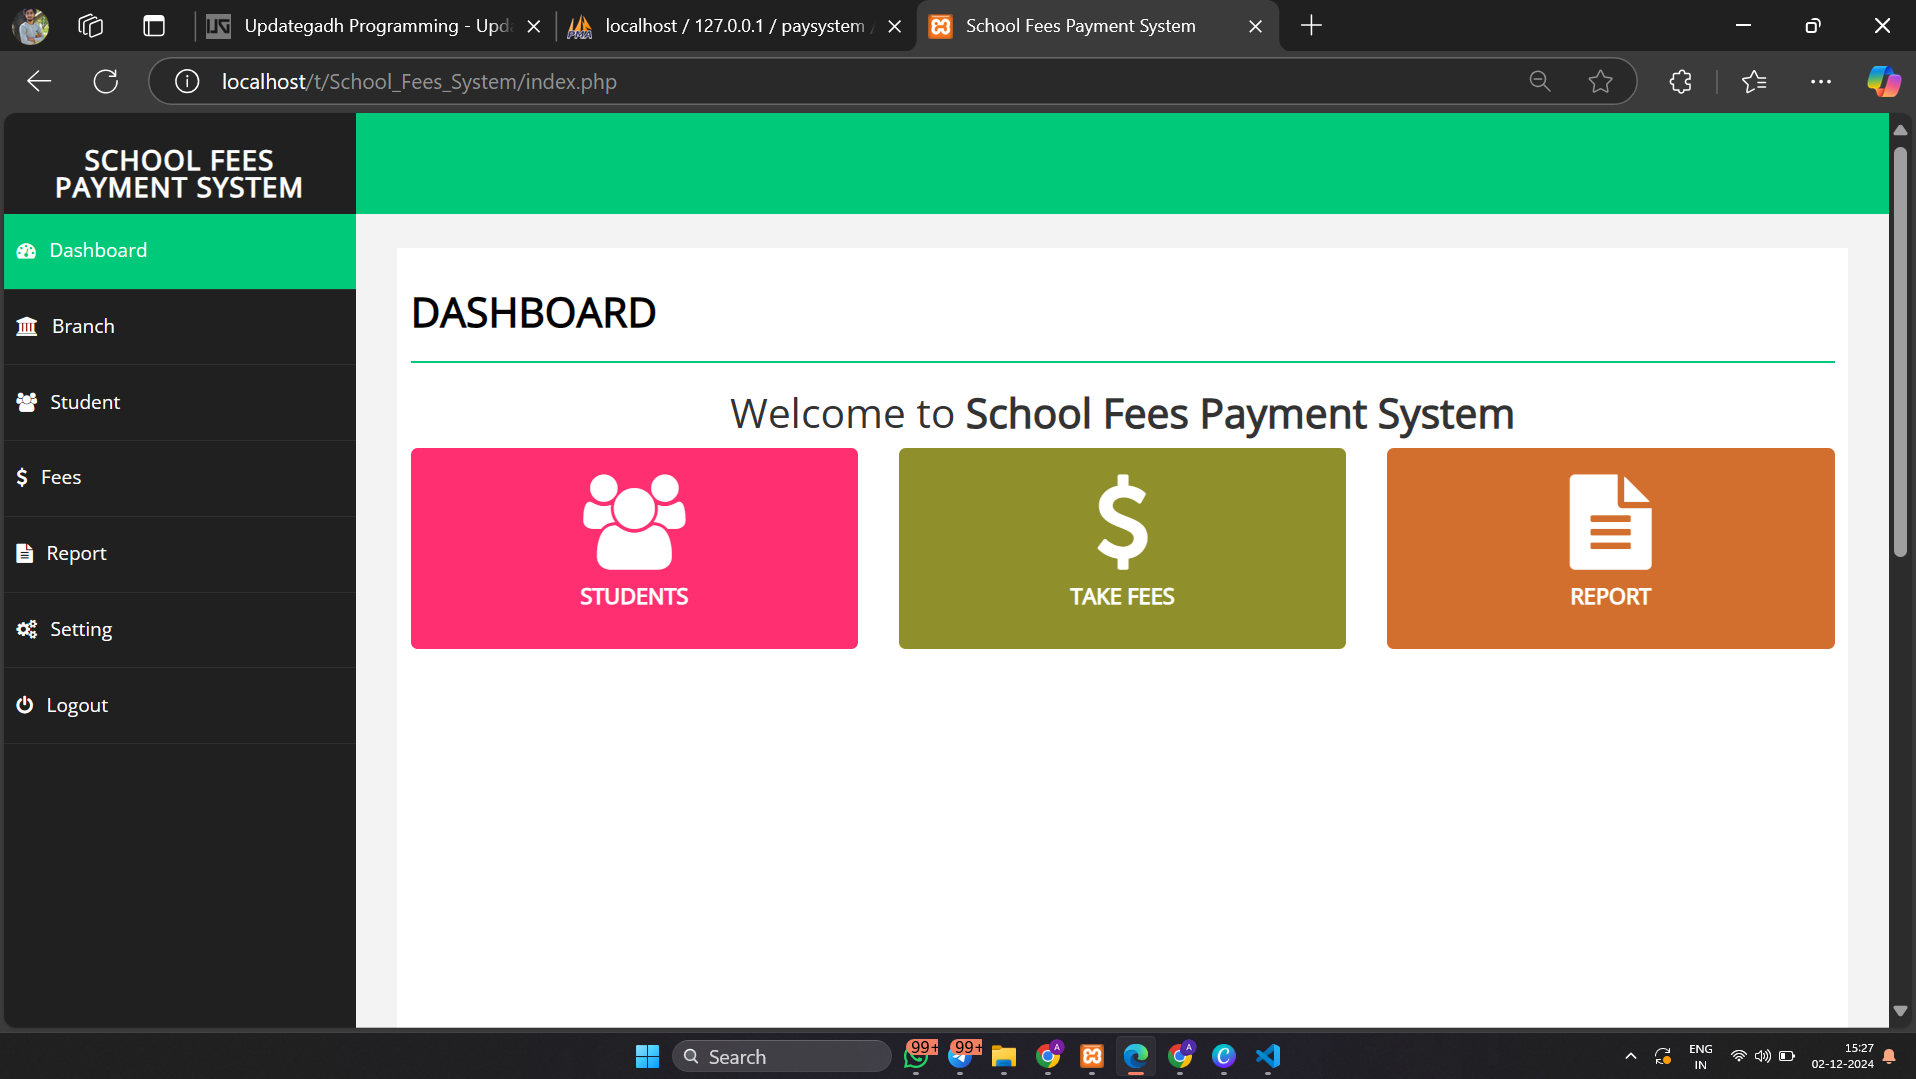Open Branch from the sidebar
This screenshot has width=1916, height=1079.
(83, 327)
